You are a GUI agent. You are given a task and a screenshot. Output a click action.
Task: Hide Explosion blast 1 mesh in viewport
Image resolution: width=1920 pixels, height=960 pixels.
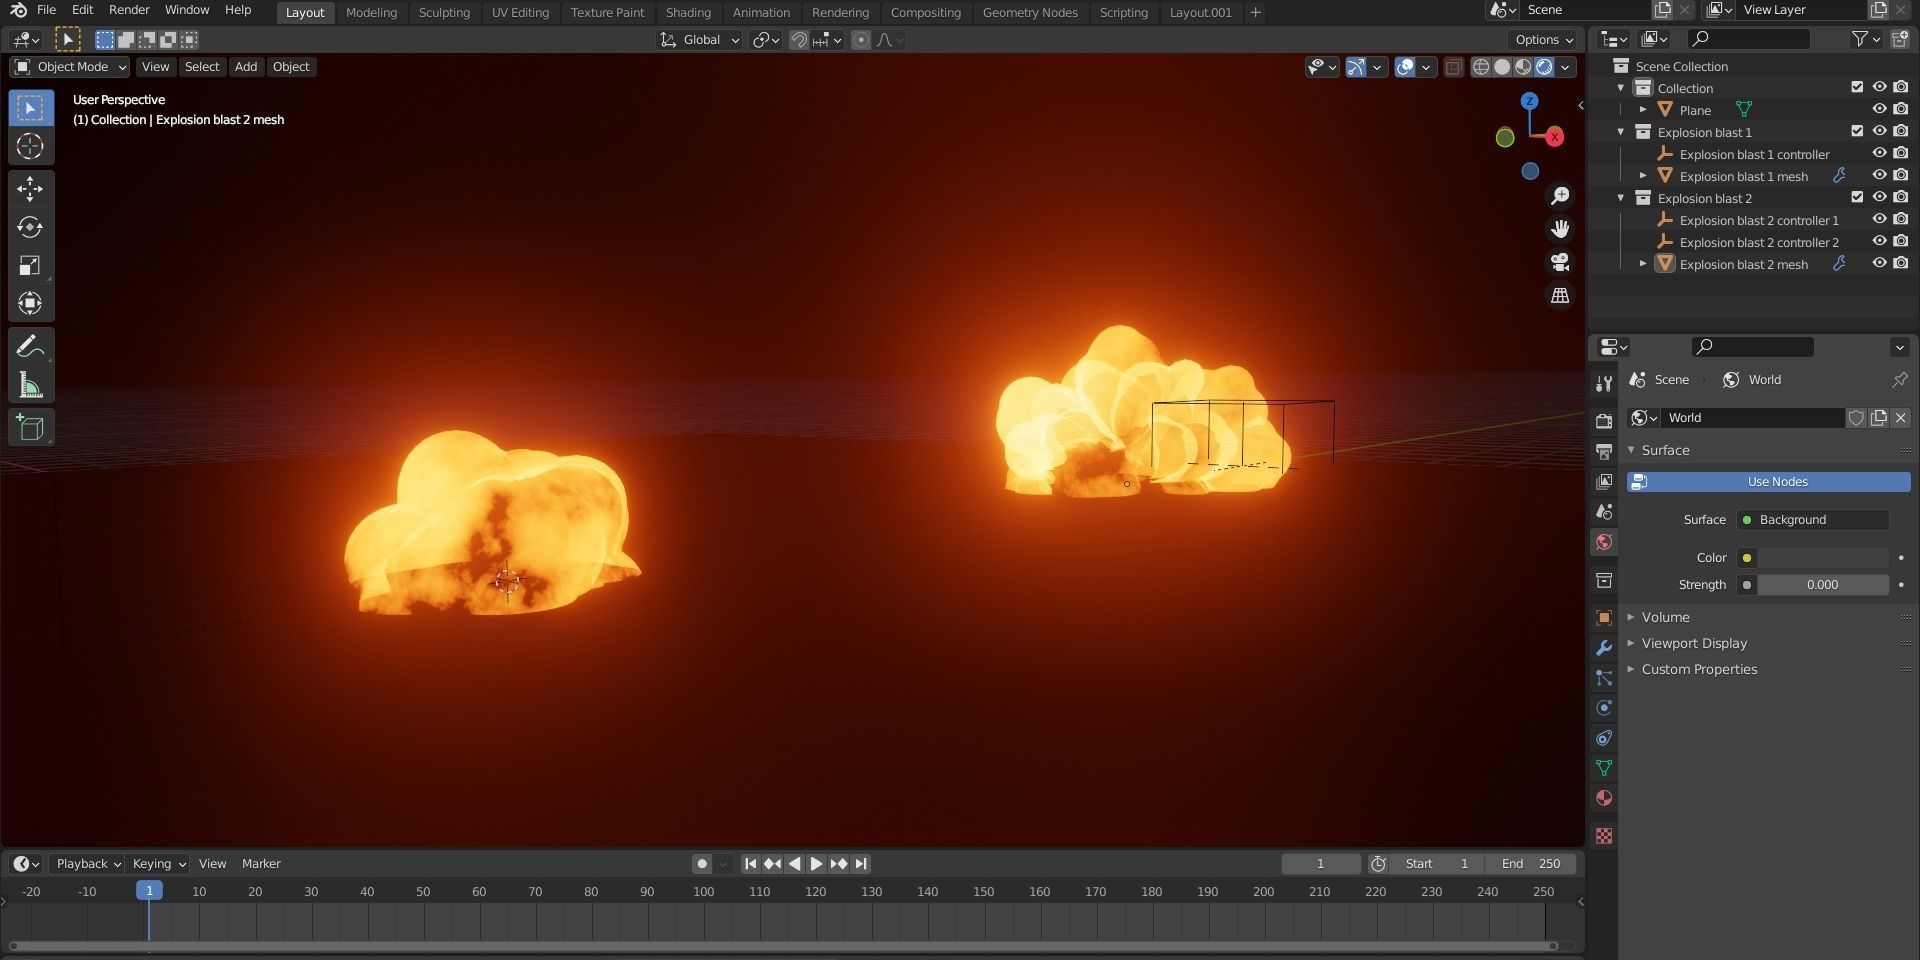coord(1880,175)
